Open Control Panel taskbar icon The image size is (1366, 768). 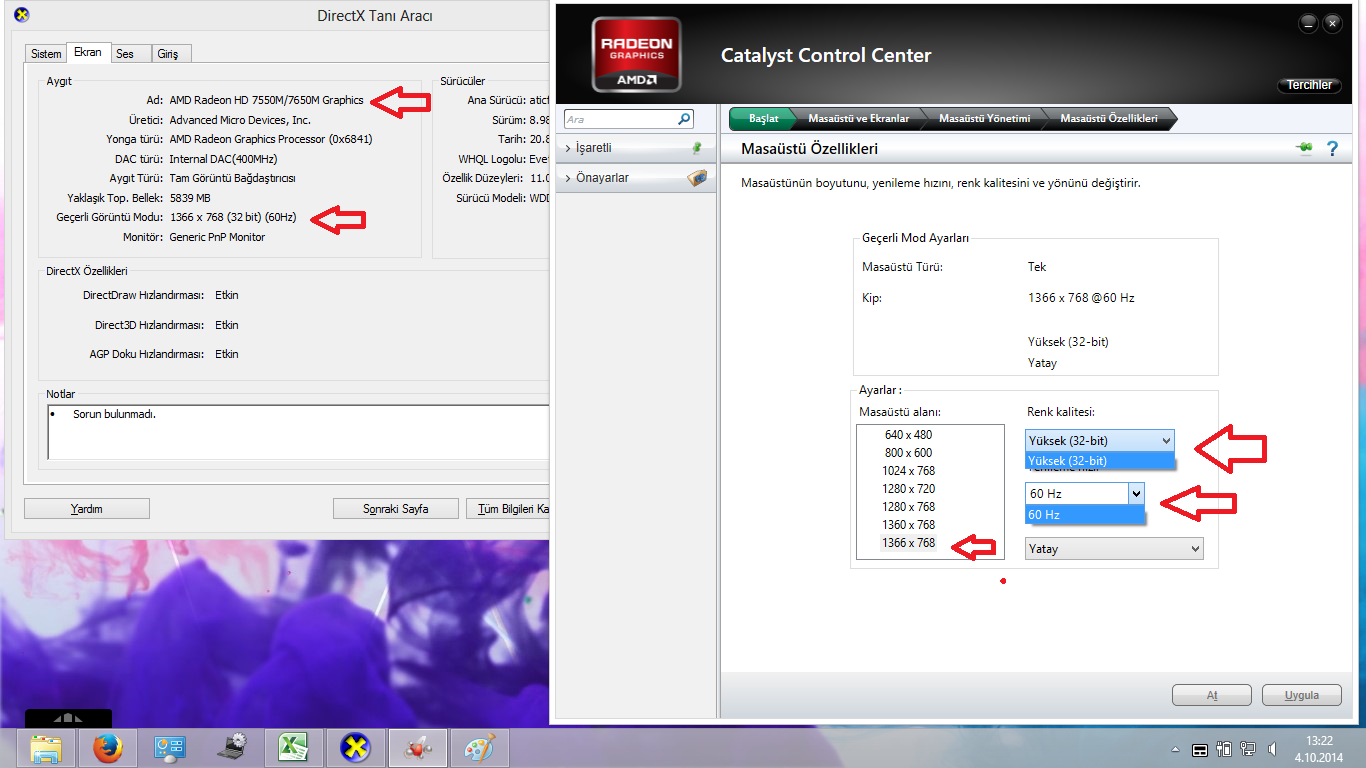(x=169, y=747)
